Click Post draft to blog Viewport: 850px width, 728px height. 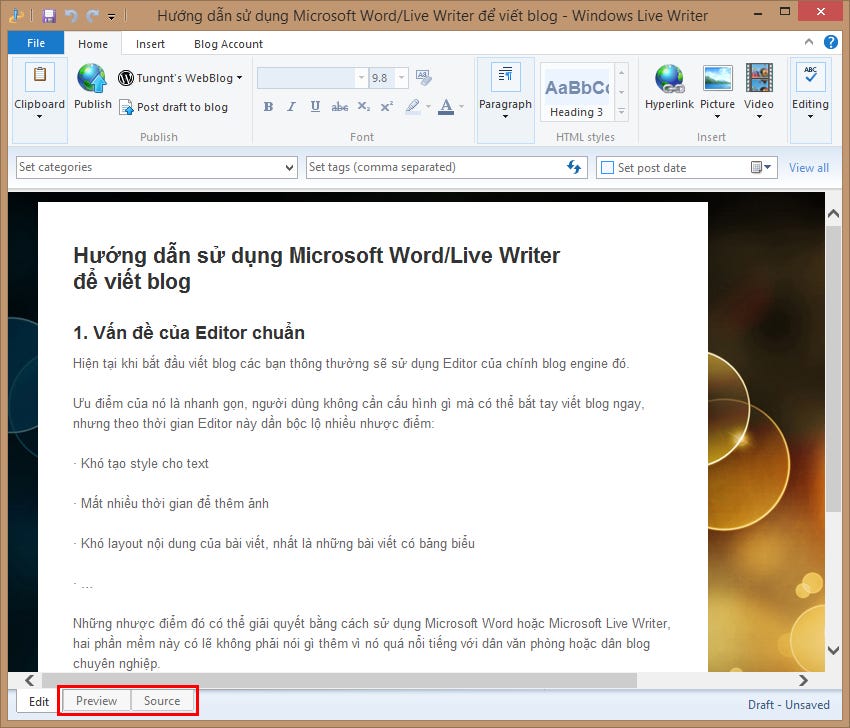click(173, 107)
